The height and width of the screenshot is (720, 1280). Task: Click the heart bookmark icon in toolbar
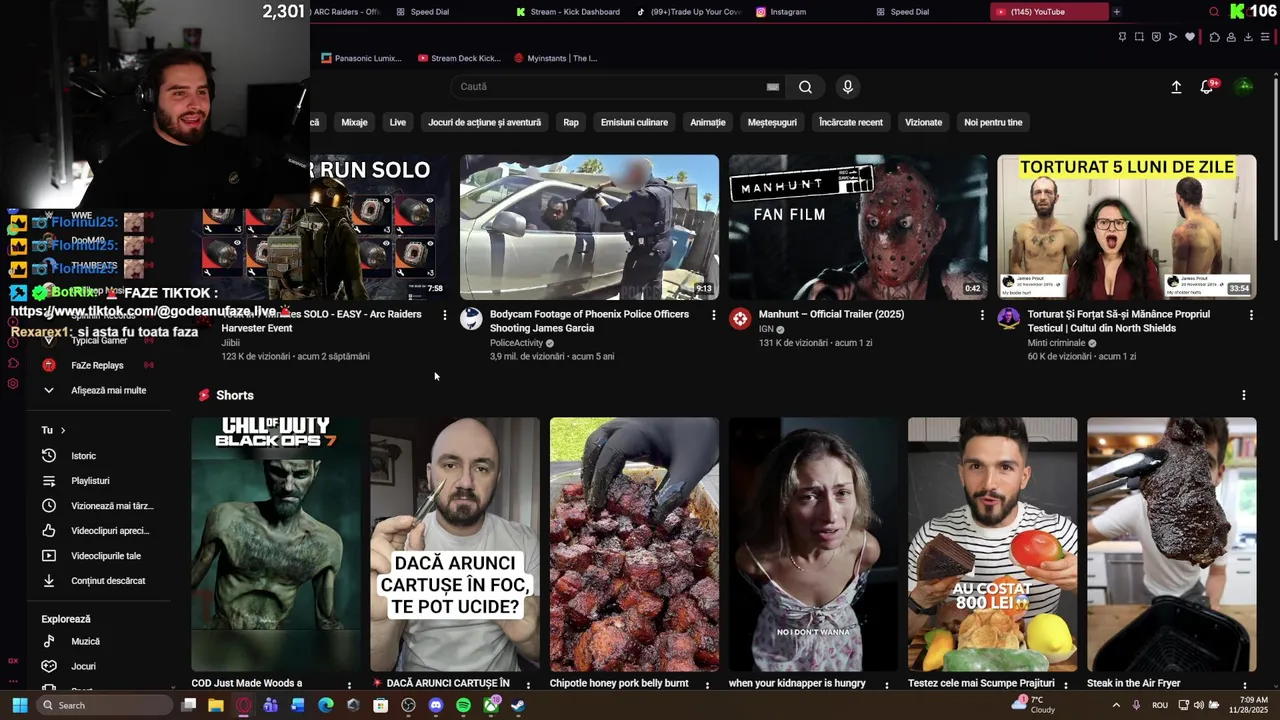click(x=1190, y=37)
